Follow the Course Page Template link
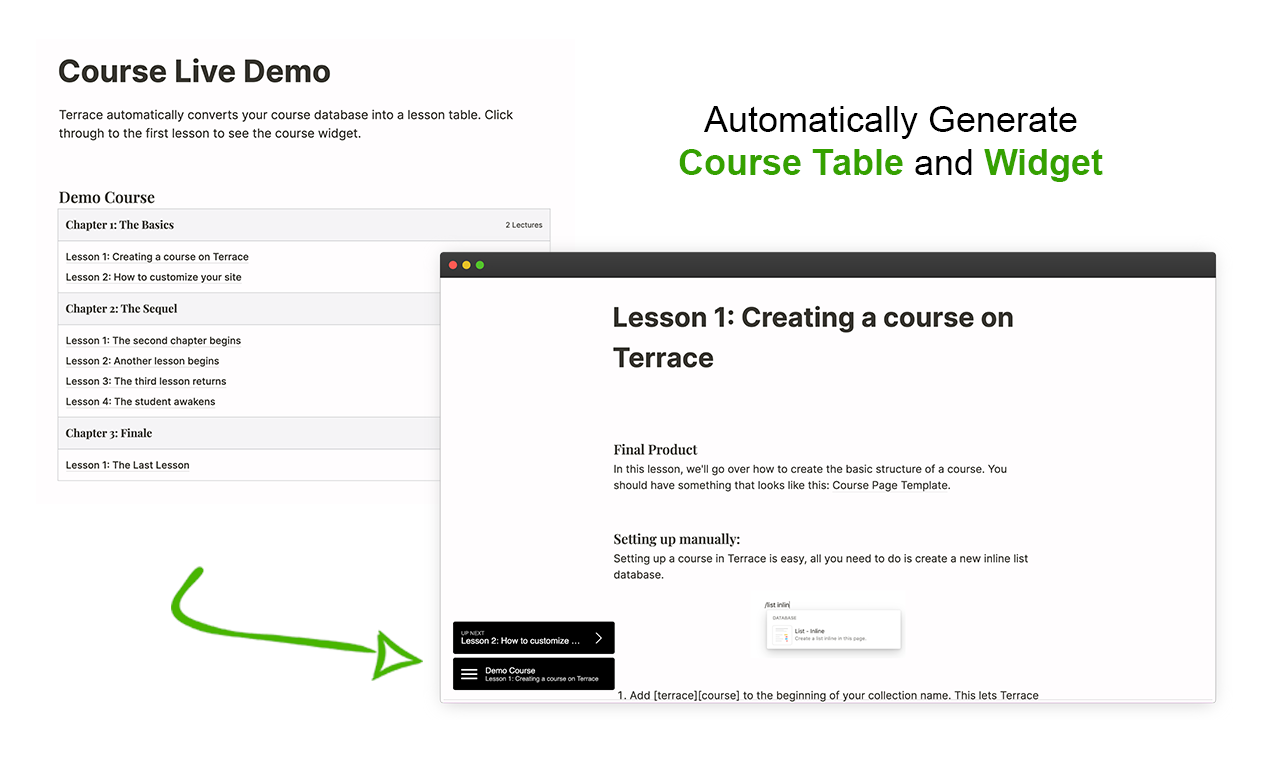 pos(890,485)
